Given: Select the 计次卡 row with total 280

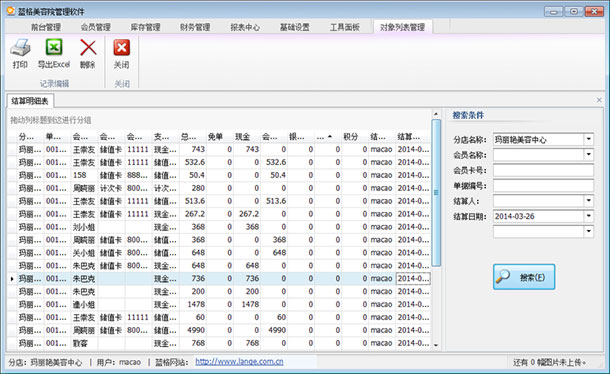Looking at the screenshot, I should click(x=220, y=188).
